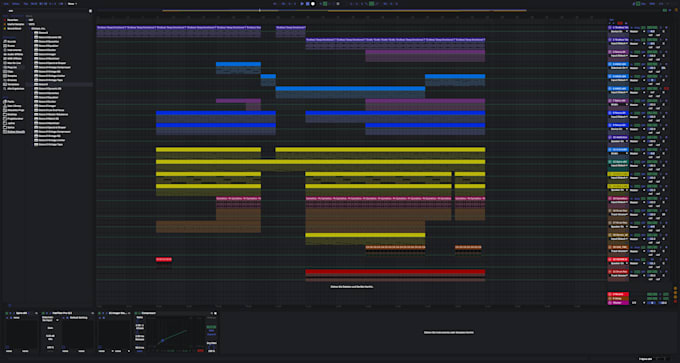Open the Clips browser category
This screenshot has width=680, height=363.
(x=10, y=72)
